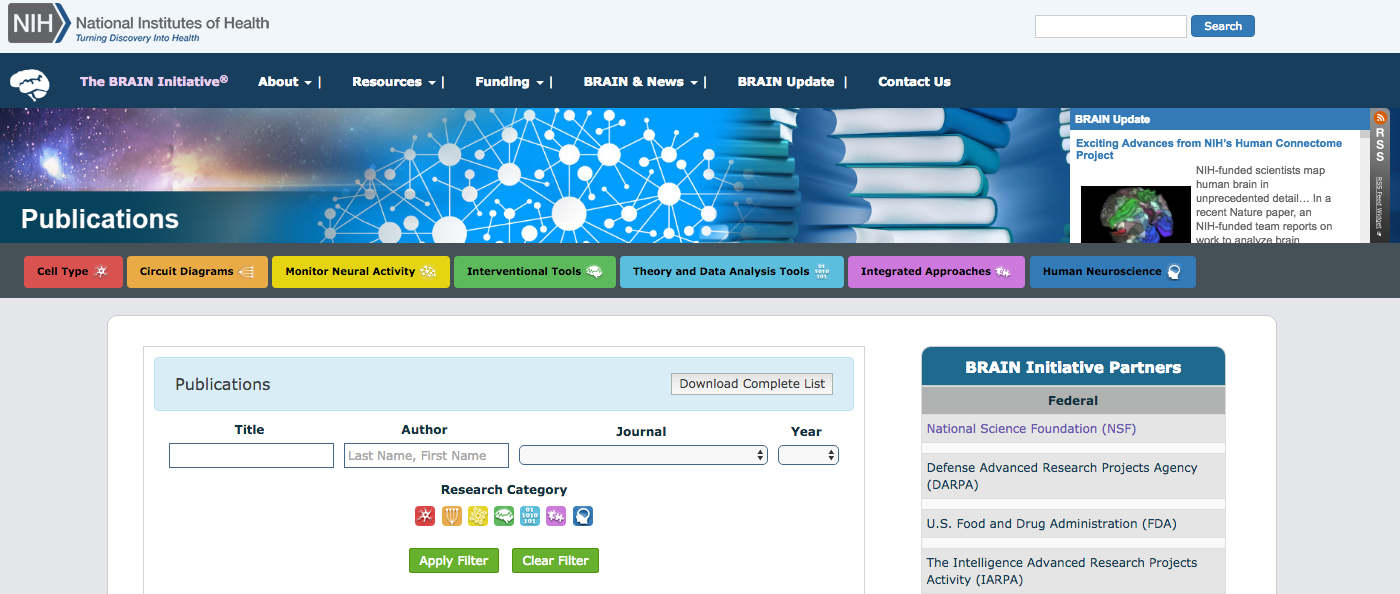Click the Title filter input field

251,455
